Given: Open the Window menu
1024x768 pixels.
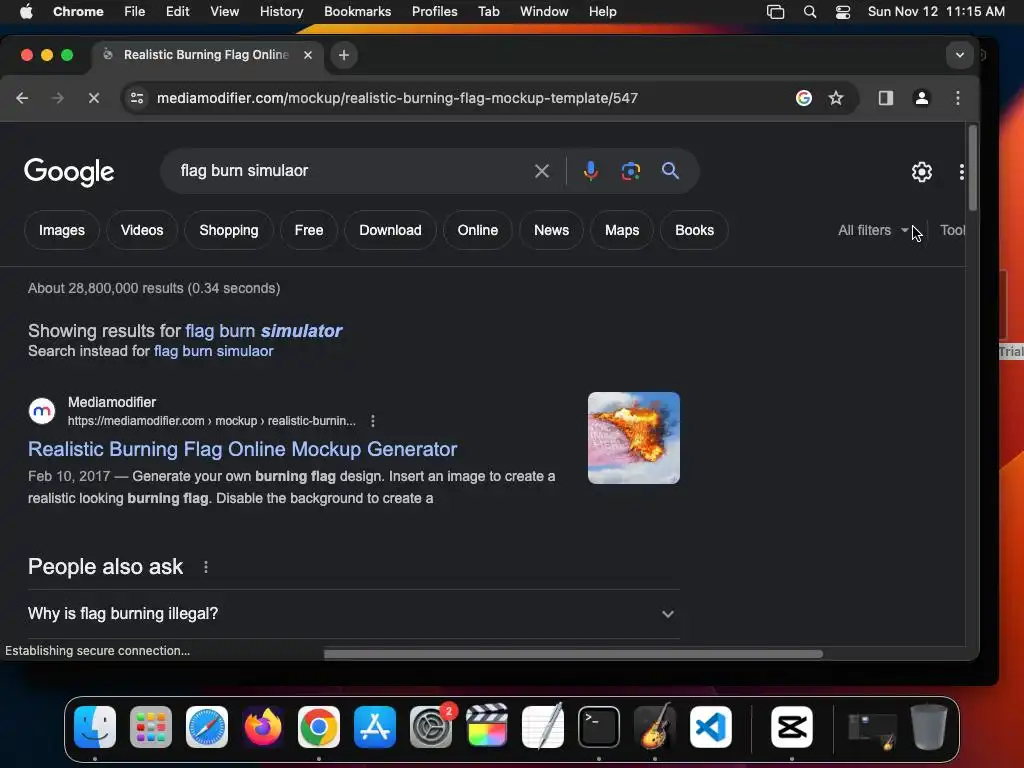Looking at the screenshot, I should click(x=544, y=12).
